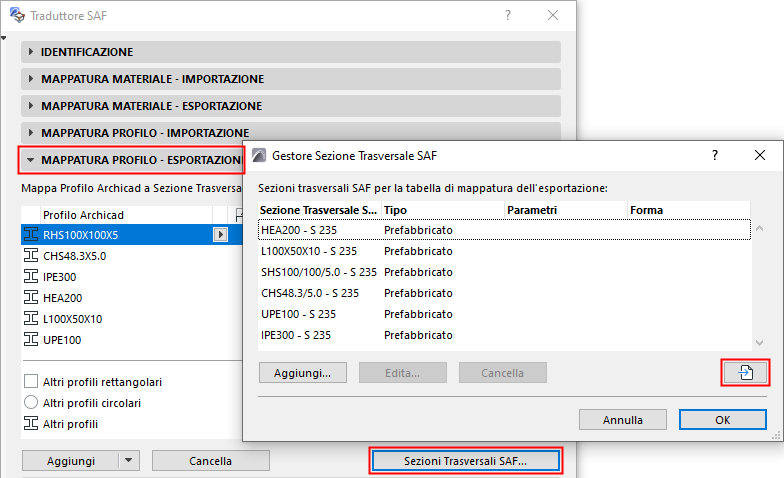This screenshot has height=478, width=784.
Task: Select UPE100 in Profilo Archicad list
Action: 62,340
